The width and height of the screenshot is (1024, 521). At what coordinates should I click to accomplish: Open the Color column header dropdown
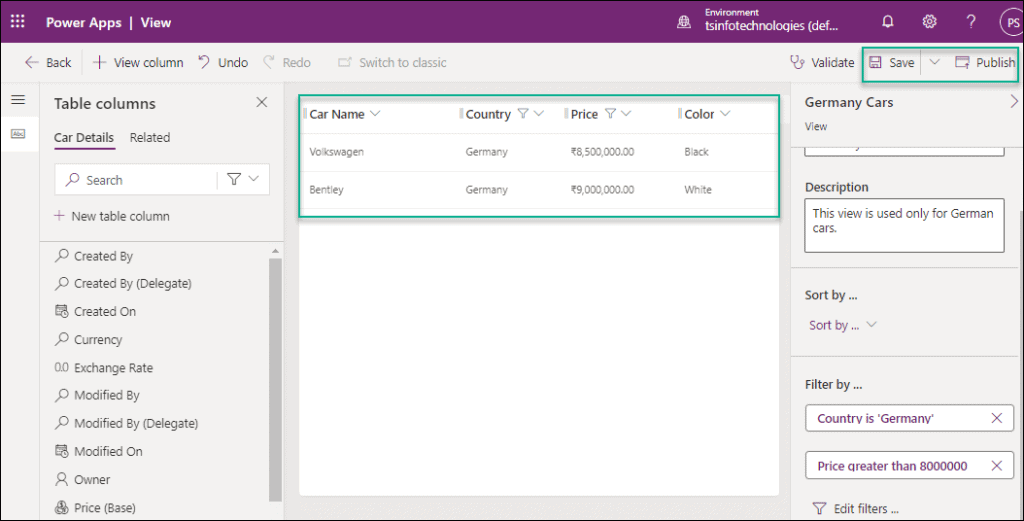(x=725, y=114)
